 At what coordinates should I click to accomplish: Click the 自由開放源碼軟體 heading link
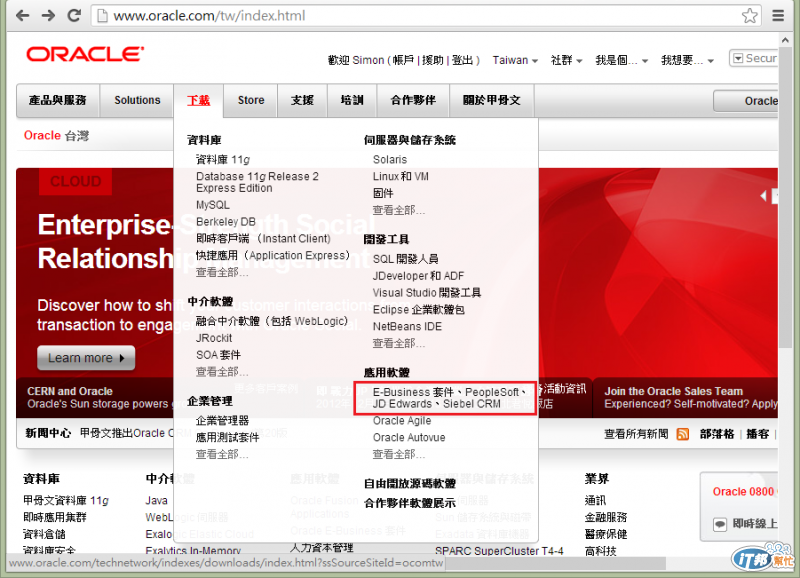point(410,484)
